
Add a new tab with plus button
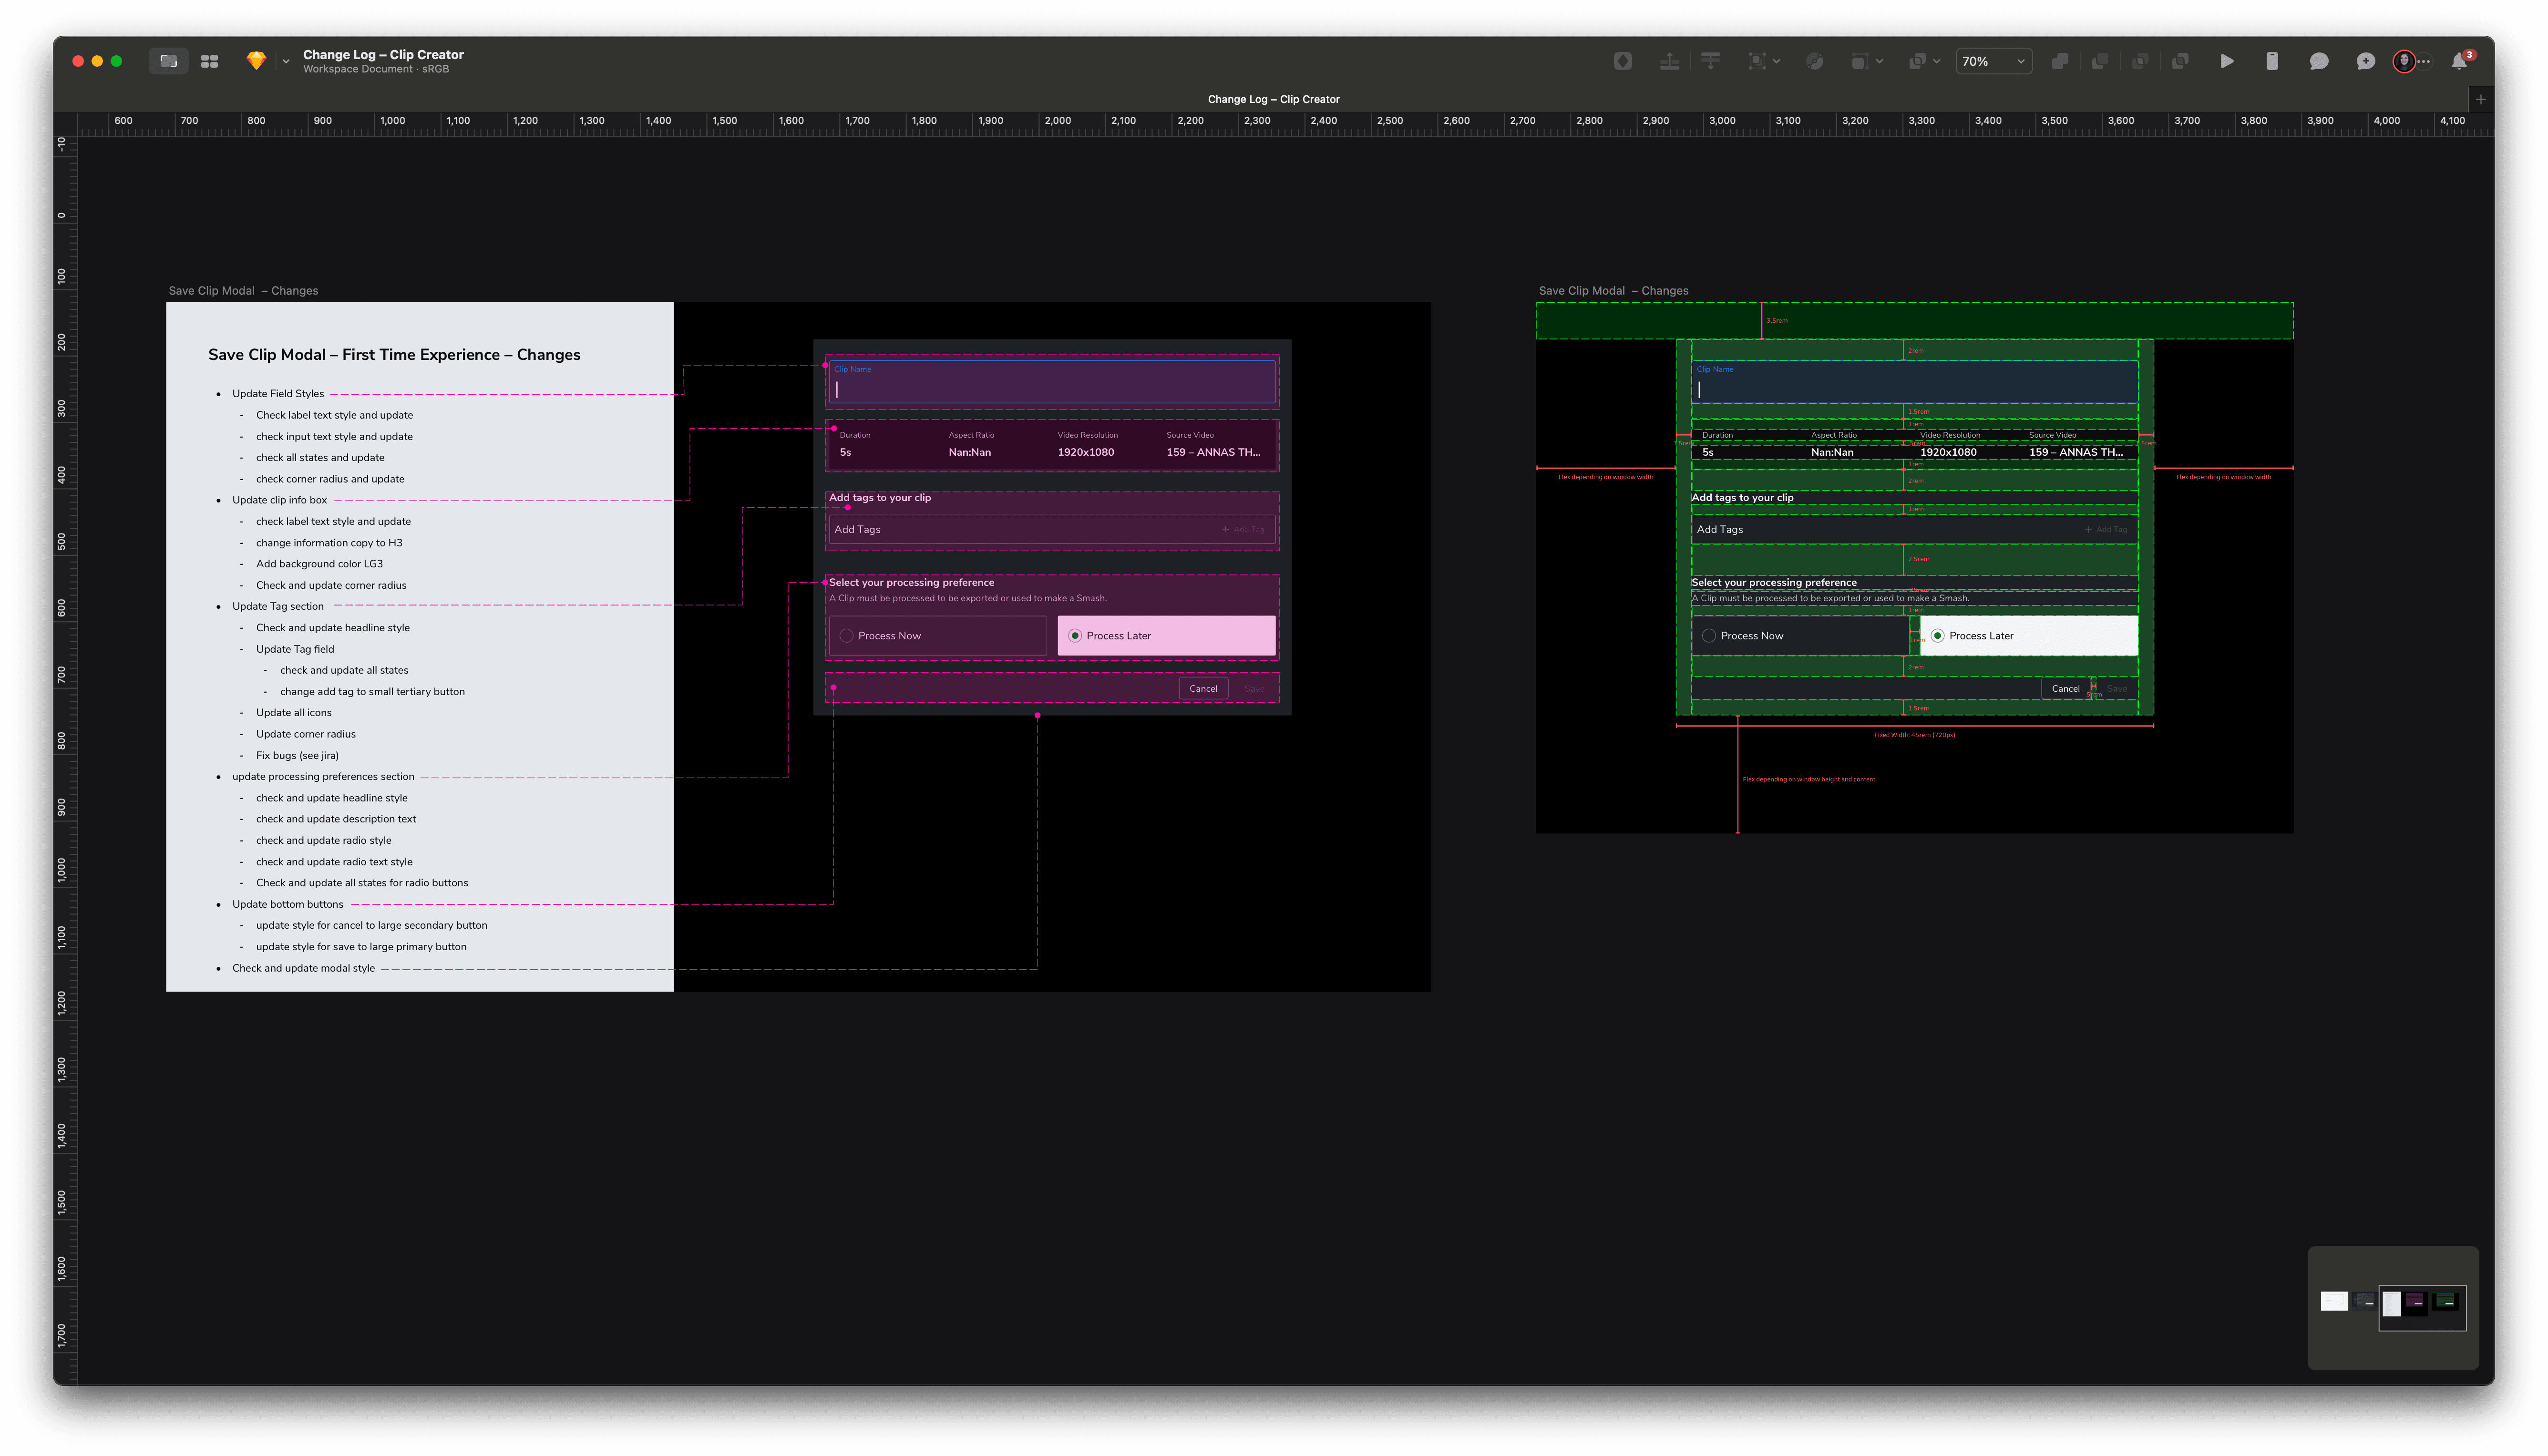(2480, 99)
